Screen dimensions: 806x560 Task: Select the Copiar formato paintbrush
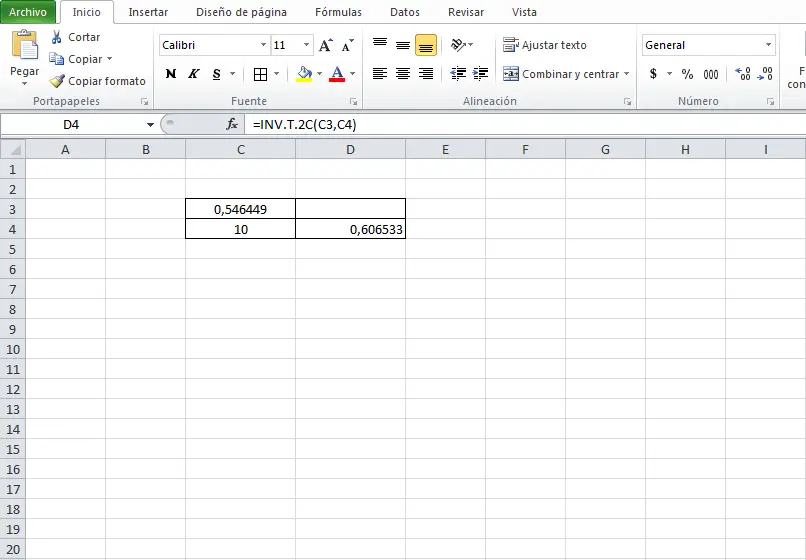57,81
